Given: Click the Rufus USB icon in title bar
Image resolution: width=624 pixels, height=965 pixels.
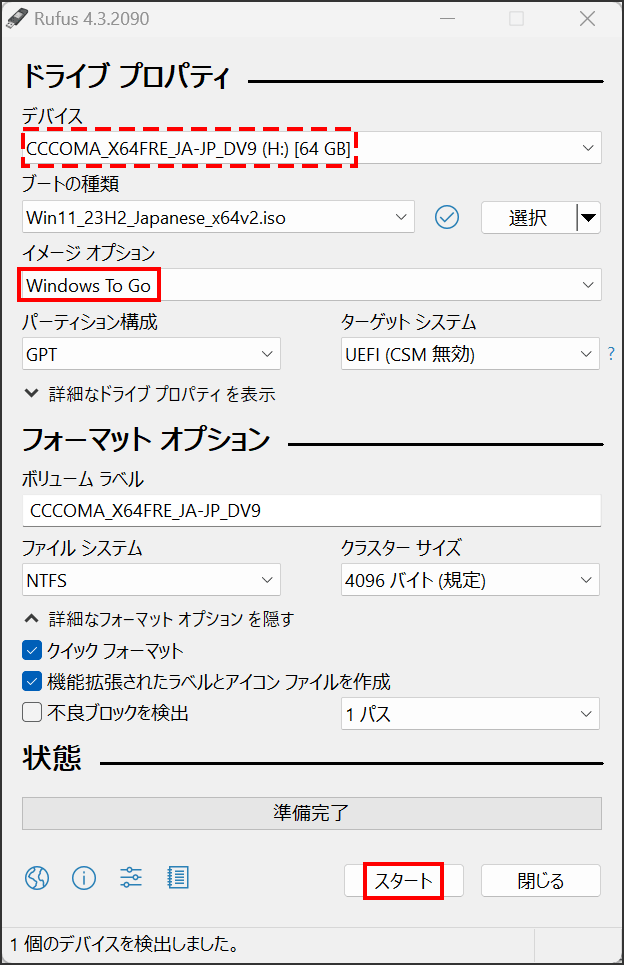Looking at the screenshot, I should click(17, 18).
